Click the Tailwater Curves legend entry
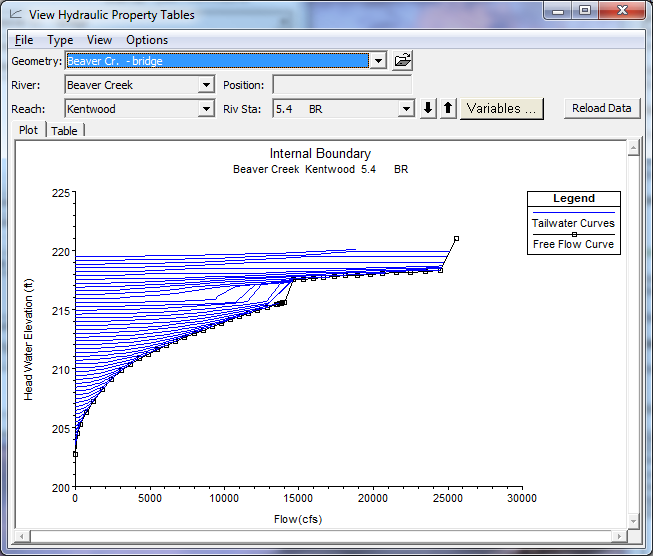Viewport: 653px width, 556px height. click(574, 223)
